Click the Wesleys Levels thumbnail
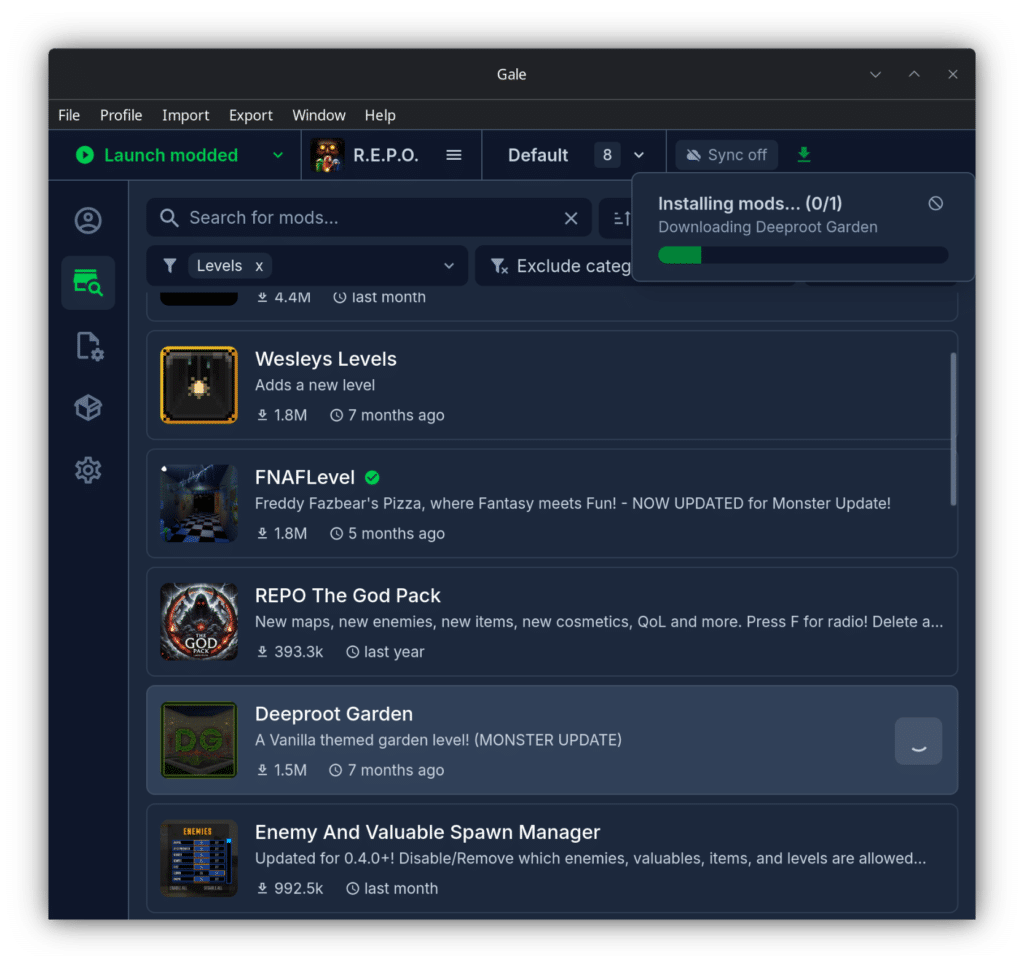 pos(199,385)
